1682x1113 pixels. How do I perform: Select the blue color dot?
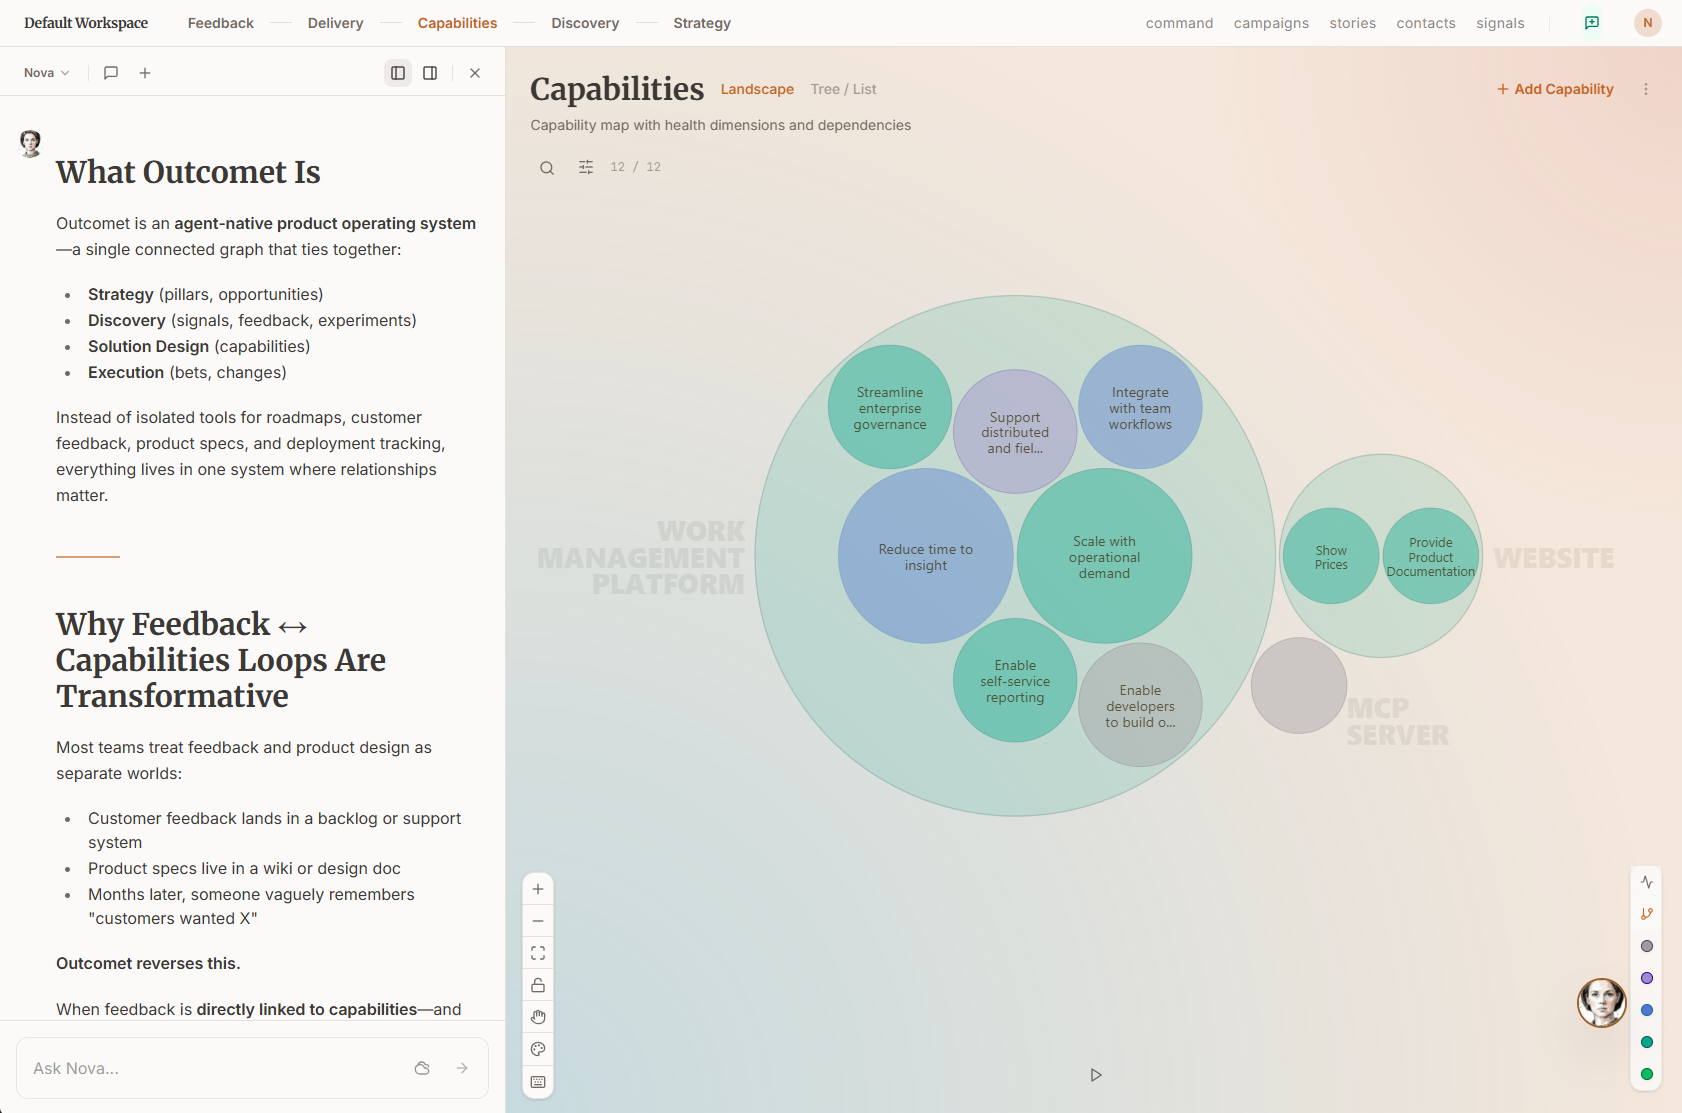click(1647, 1010)
